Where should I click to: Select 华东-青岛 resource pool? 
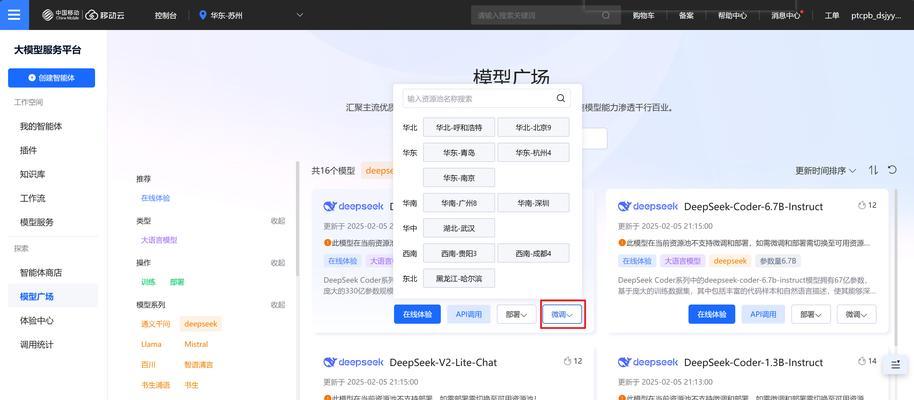click(x=459, y=153)
